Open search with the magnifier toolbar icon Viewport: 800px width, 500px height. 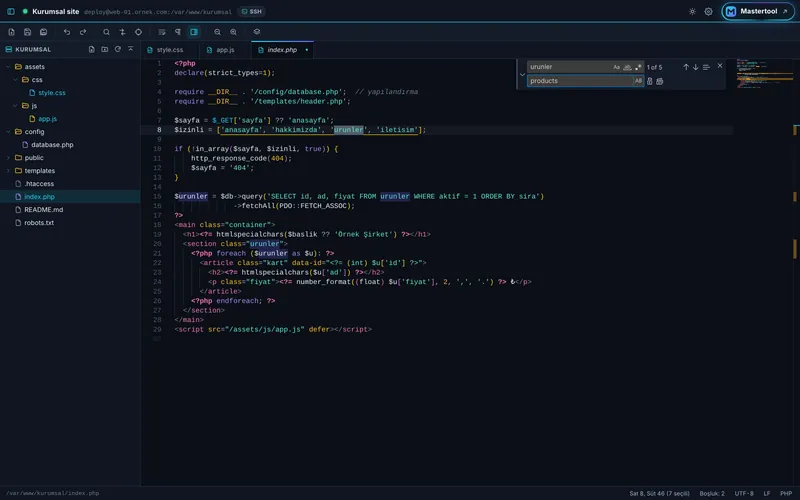click(106, 32)
